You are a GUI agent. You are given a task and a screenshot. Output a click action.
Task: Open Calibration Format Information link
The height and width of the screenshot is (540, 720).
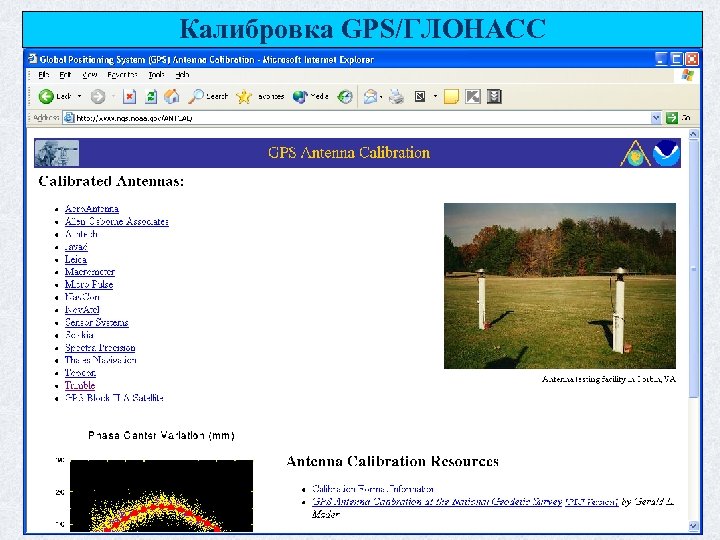373,489
